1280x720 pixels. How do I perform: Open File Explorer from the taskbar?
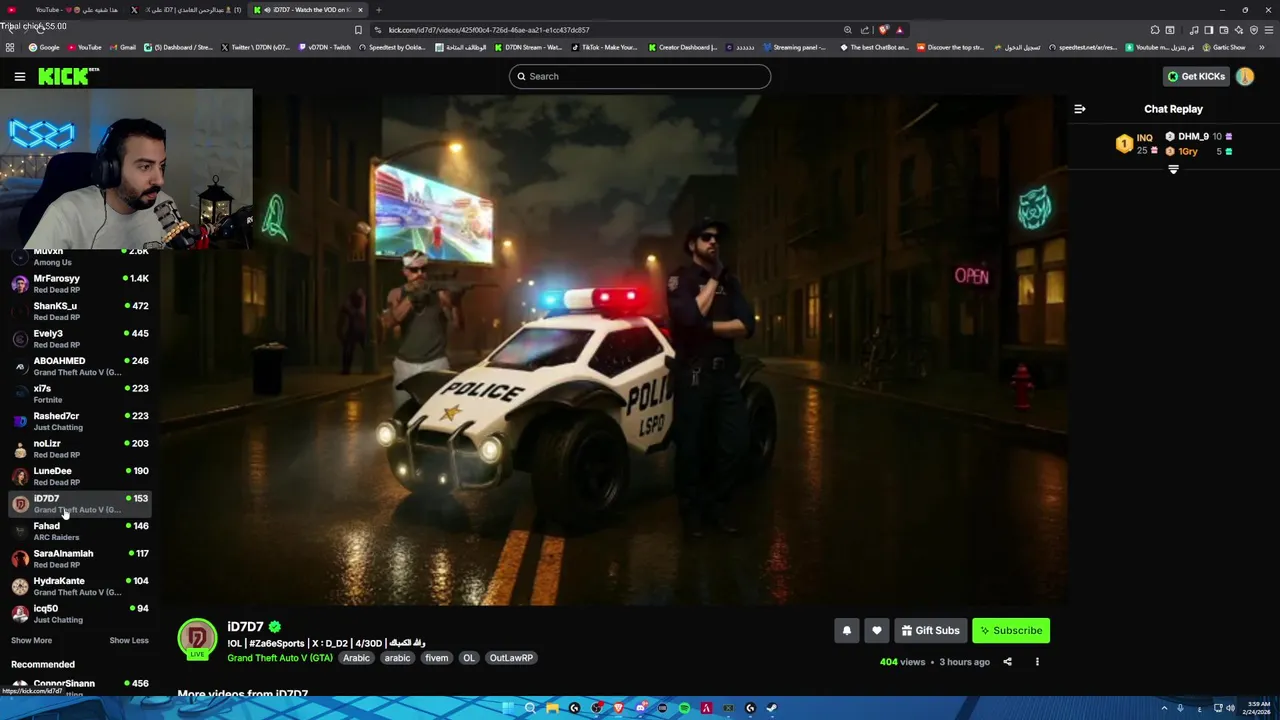tap(552, 708)
